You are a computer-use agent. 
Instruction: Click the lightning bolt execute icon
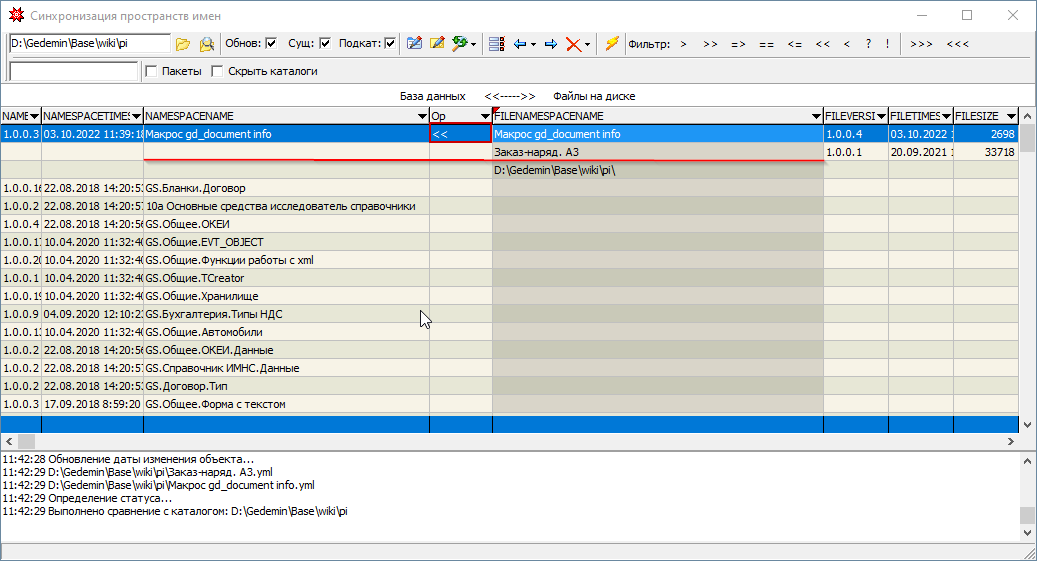click(612, 44)
